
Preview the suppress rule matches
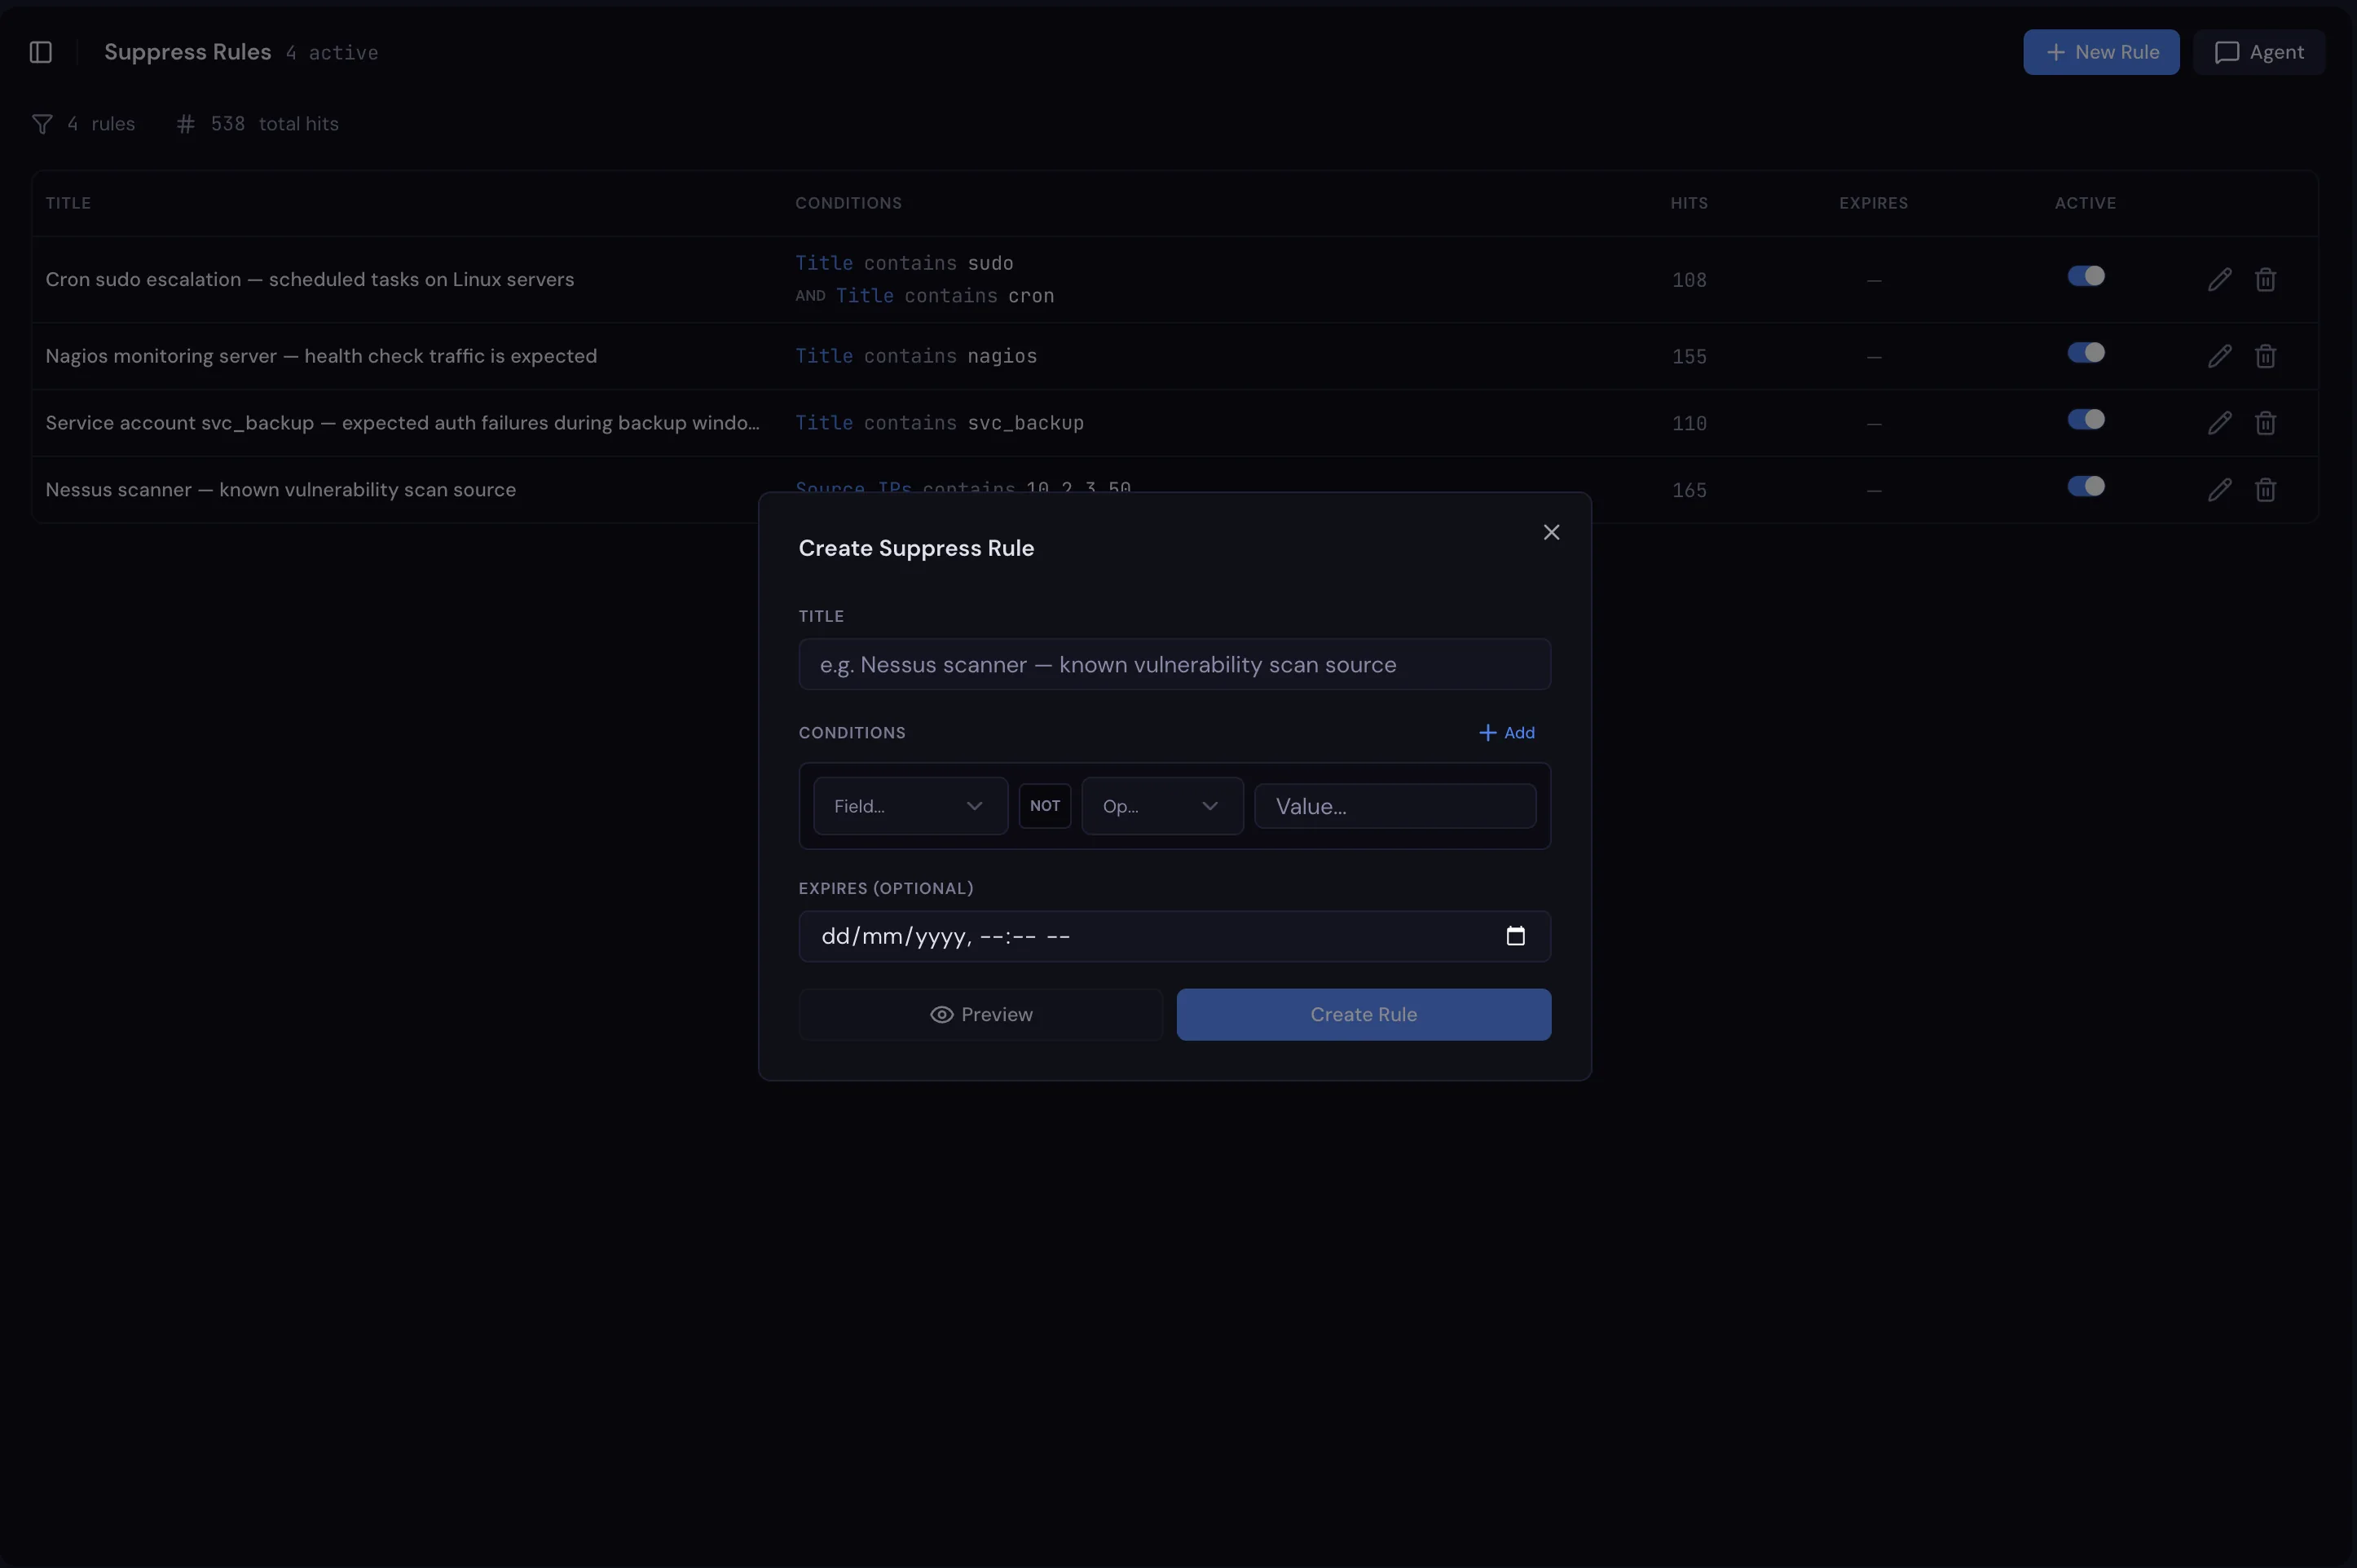pos(981,1015)
